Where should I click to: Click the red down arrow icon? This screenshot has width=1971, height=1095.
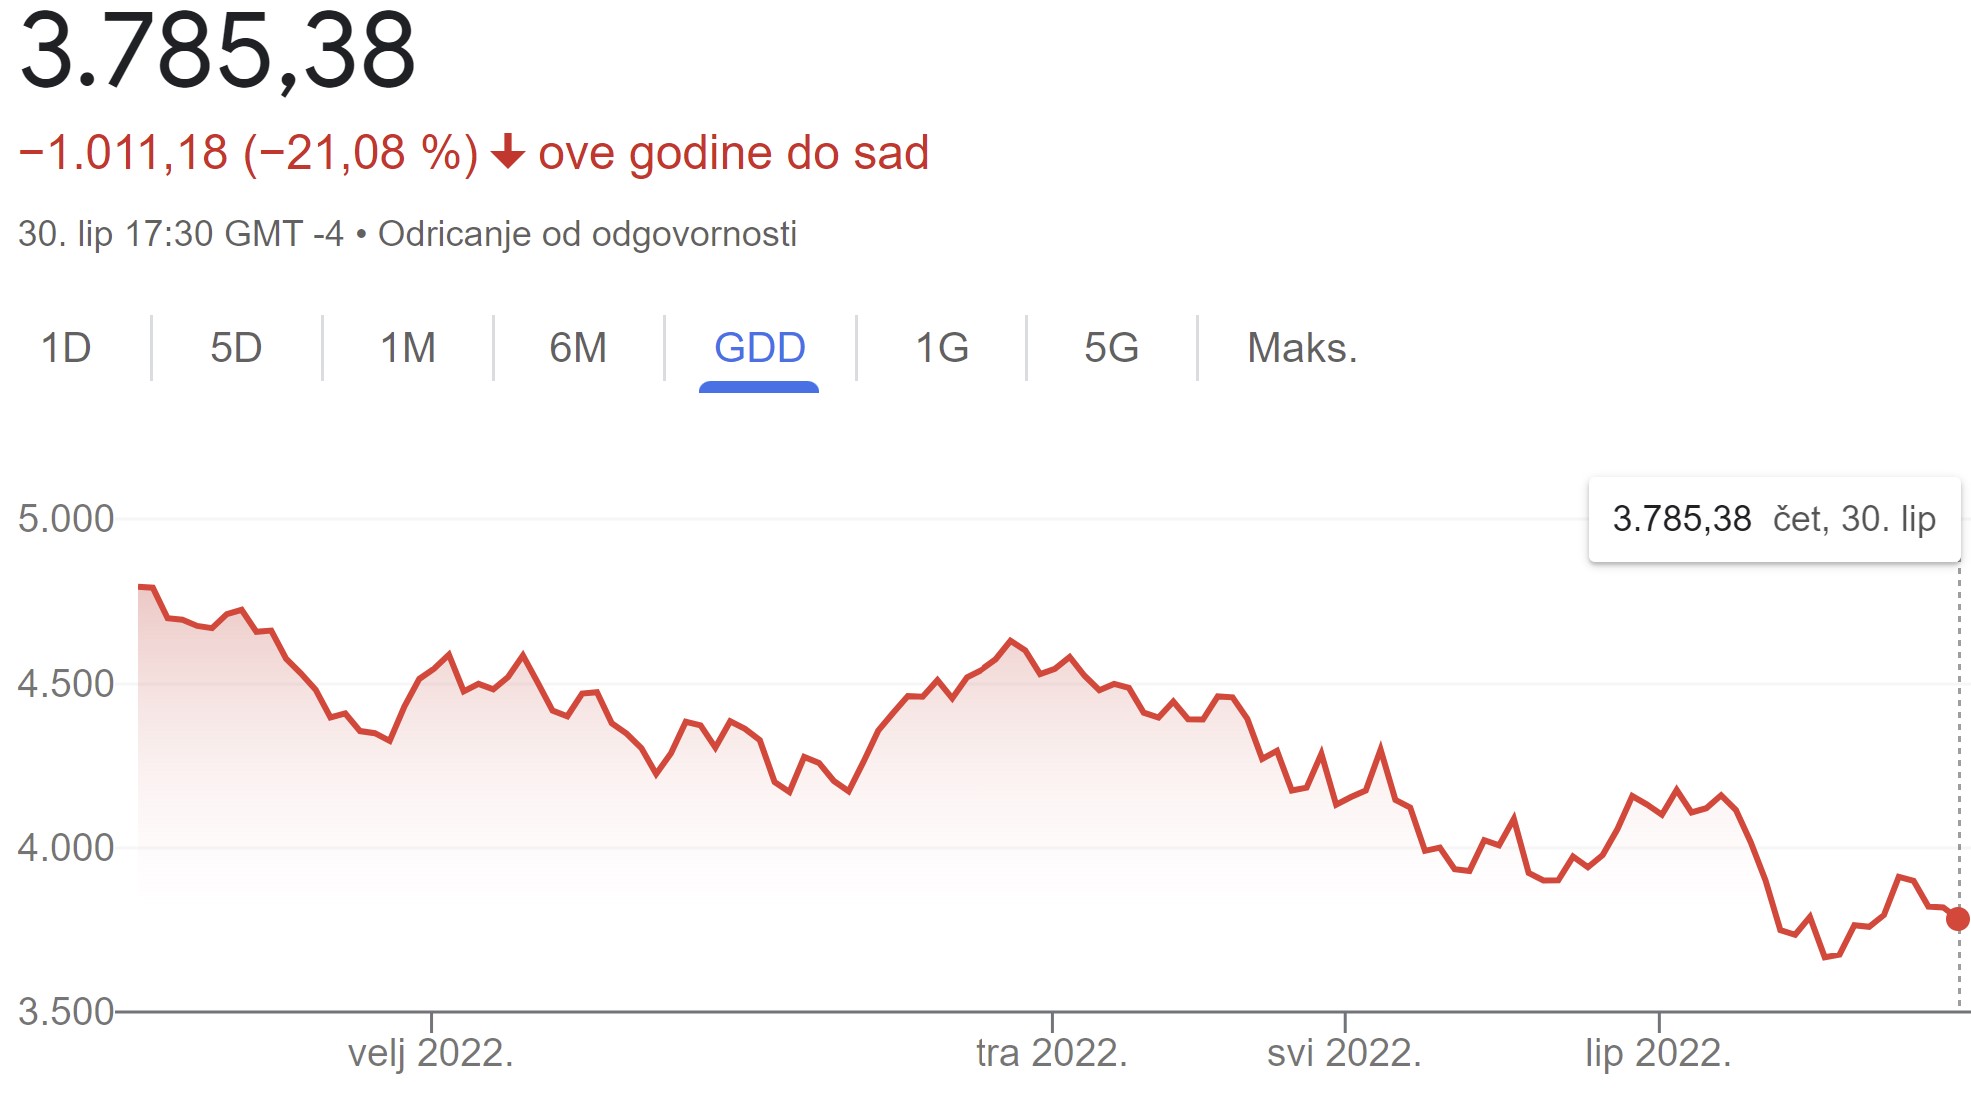coord(508,152)
